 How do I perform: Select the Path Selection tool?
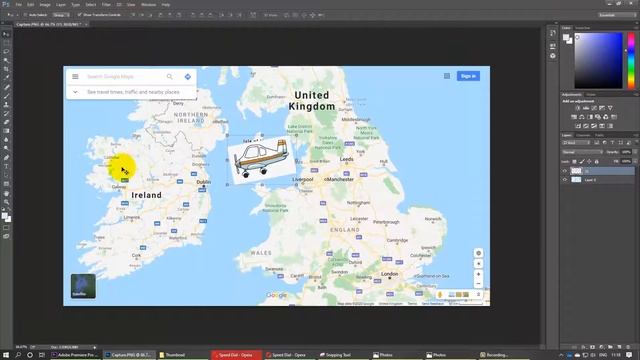(6, 175)
